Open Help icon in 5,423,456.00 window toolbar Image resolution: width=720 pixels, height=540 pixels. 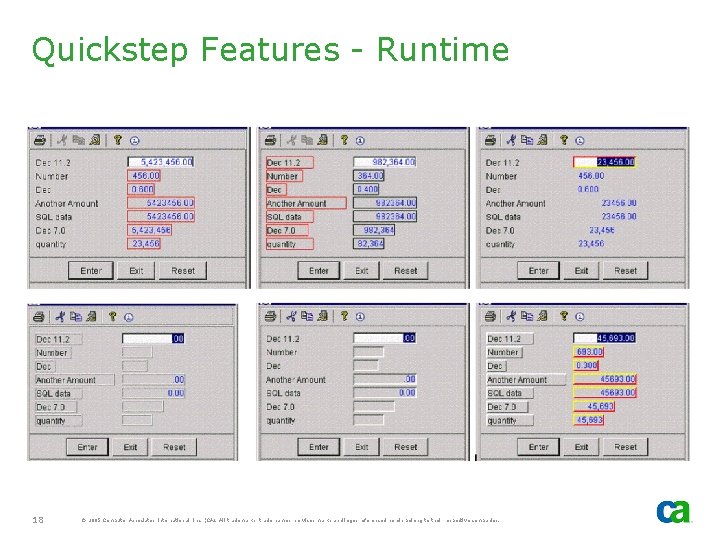point(118,140)
